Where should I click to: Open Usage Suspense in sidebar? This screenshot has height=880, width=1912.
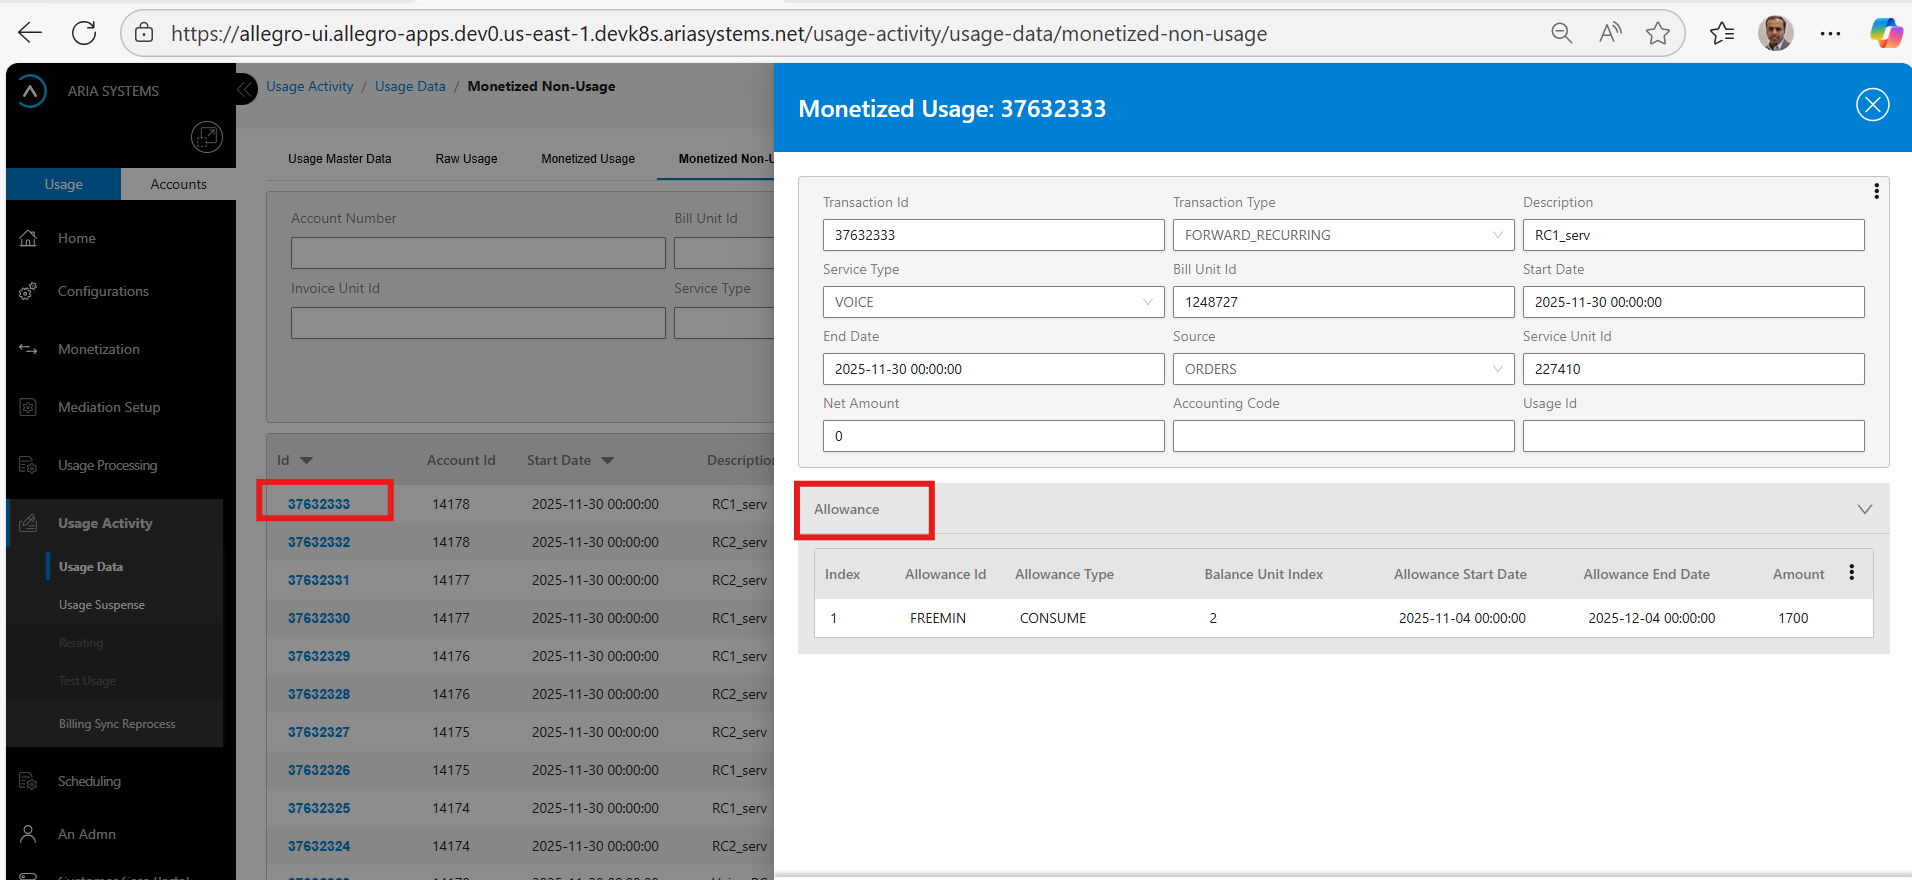pyautogui.click(x=102, y=605)
